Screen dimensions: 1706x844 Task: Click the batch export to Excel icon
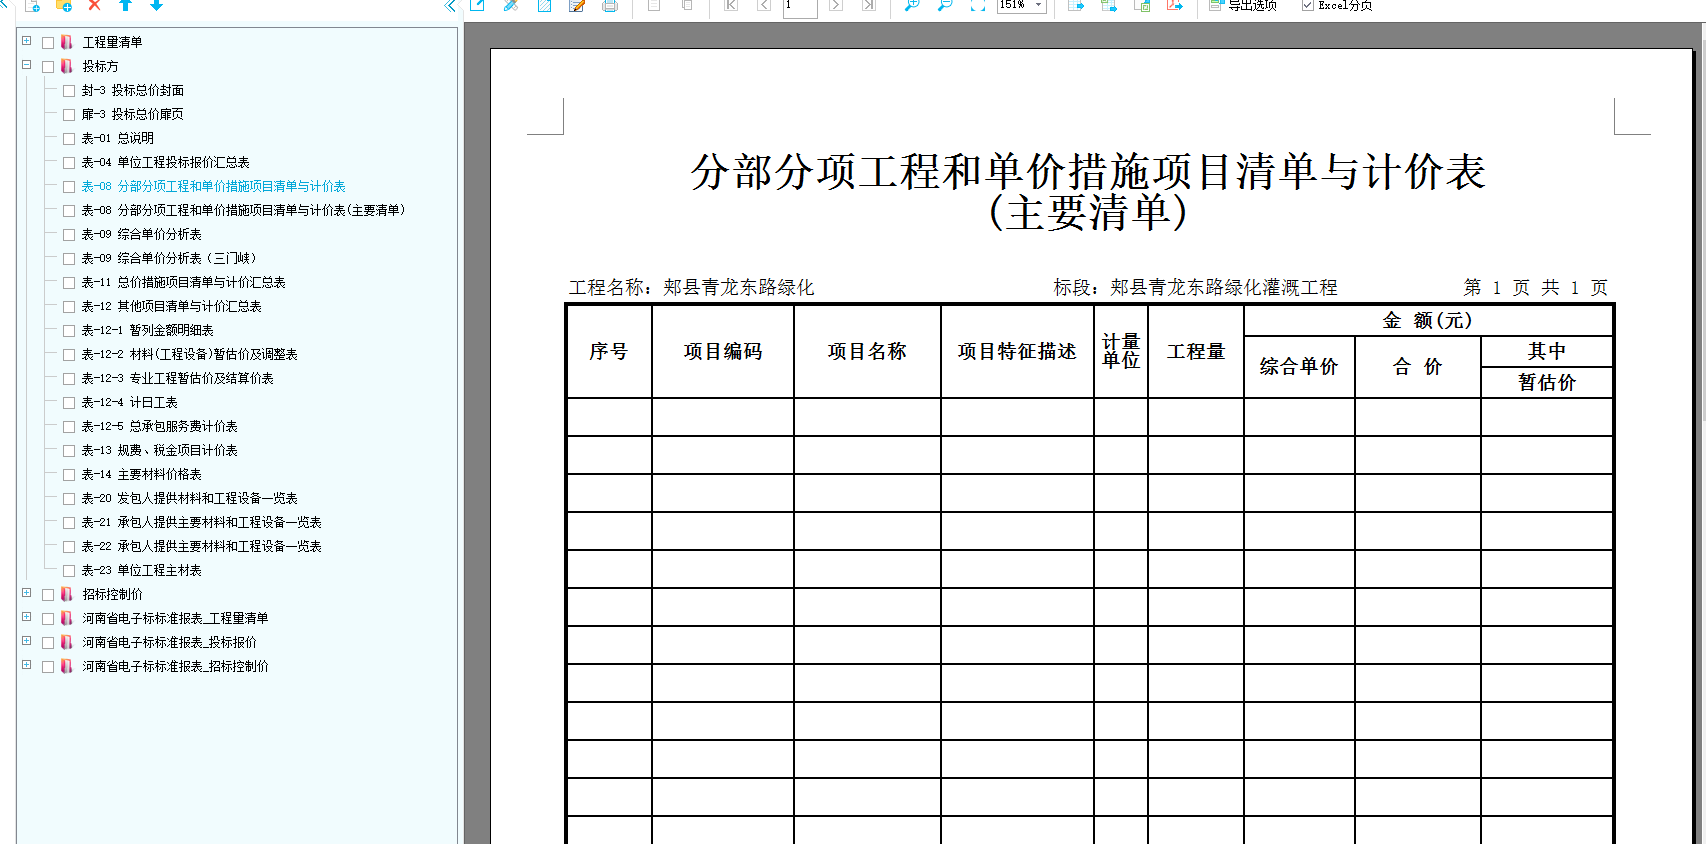(x=1109, y=5)
